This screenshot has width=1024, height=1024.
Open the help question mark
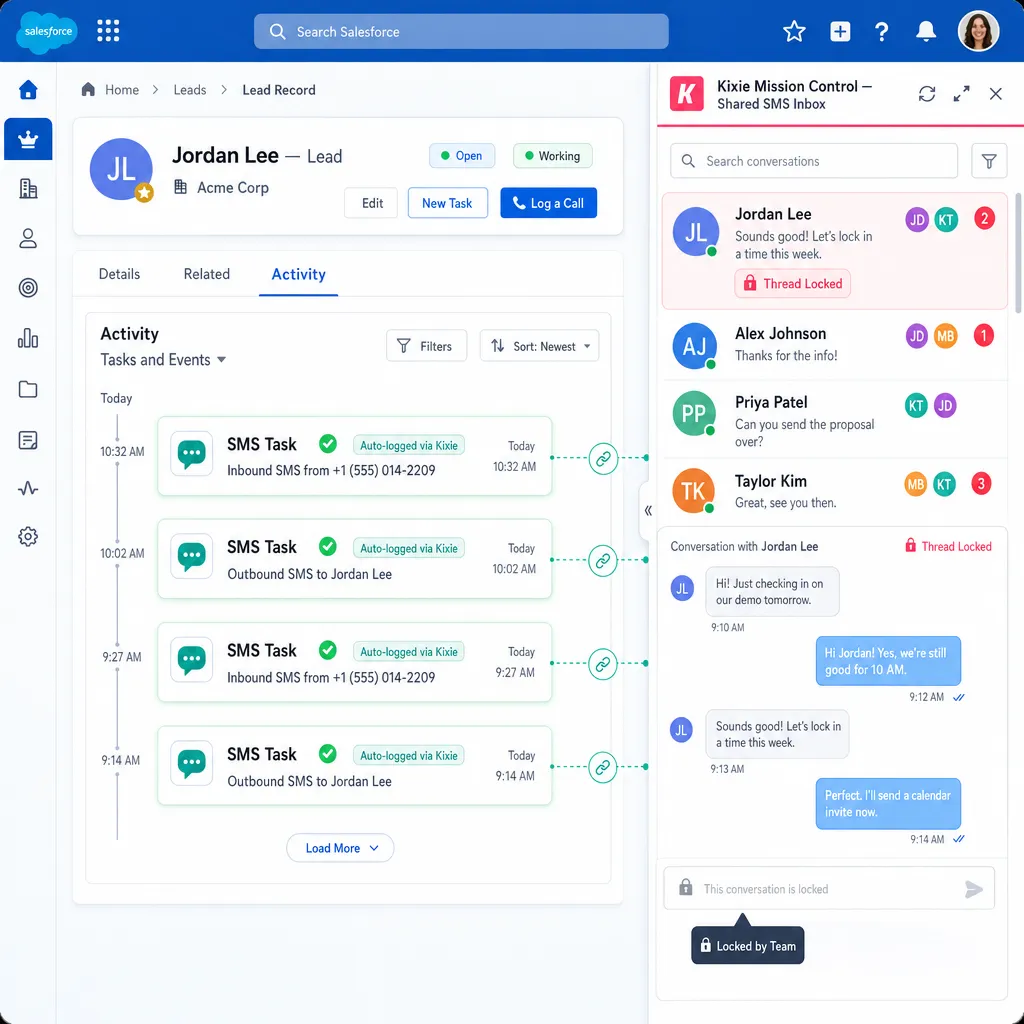pos(882,31)
